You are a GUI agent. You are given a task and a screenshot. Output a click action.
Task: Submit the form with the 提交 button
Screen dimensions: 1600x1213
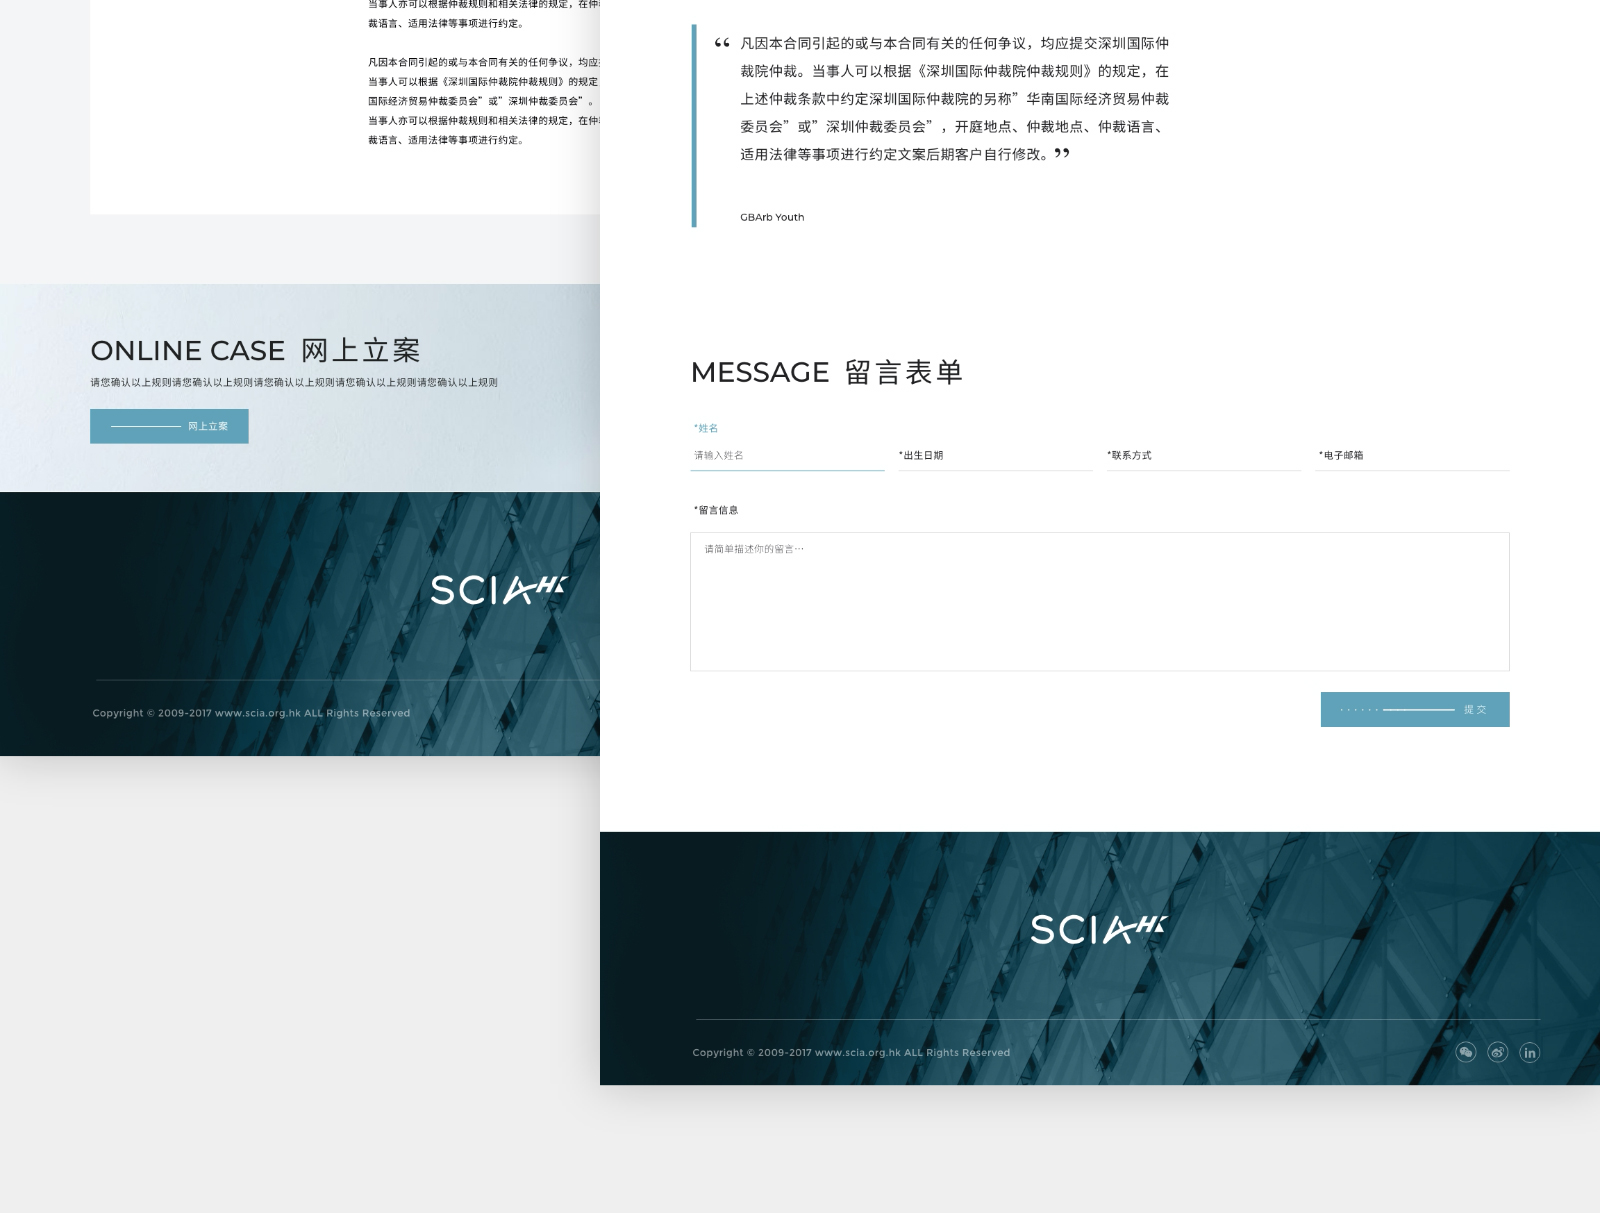point(1414,709)
